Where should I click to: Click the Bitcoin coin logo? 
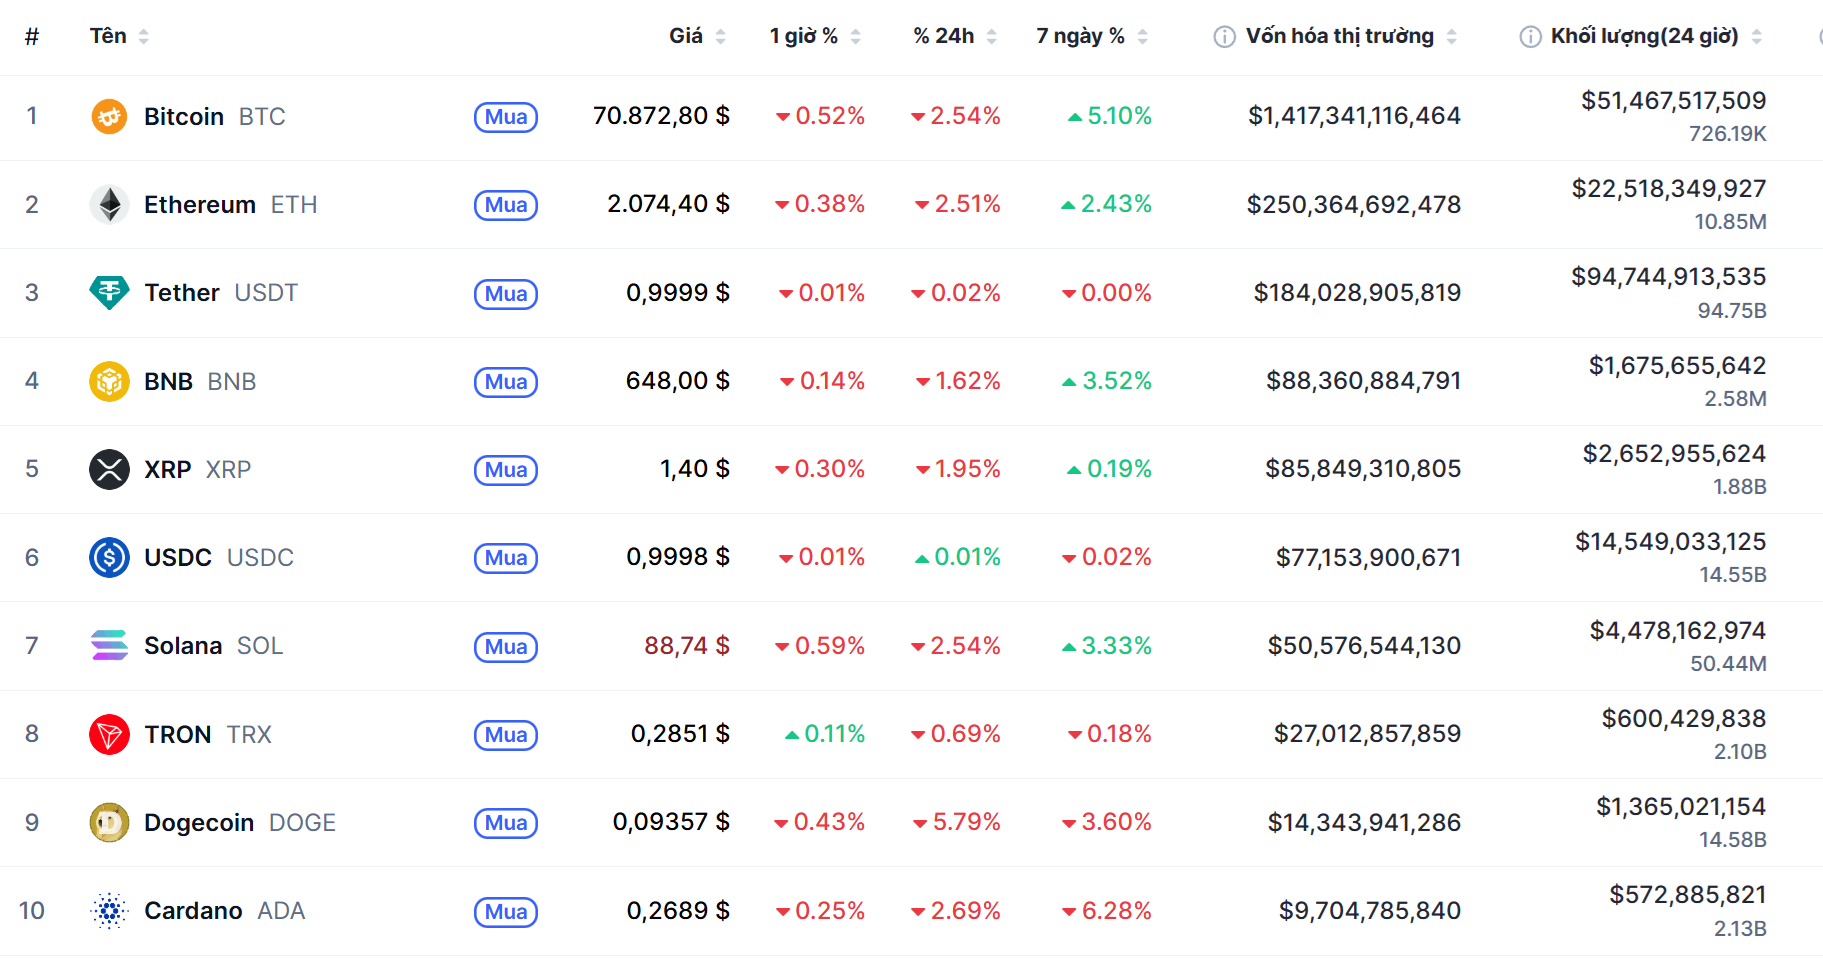coord(109,117)
